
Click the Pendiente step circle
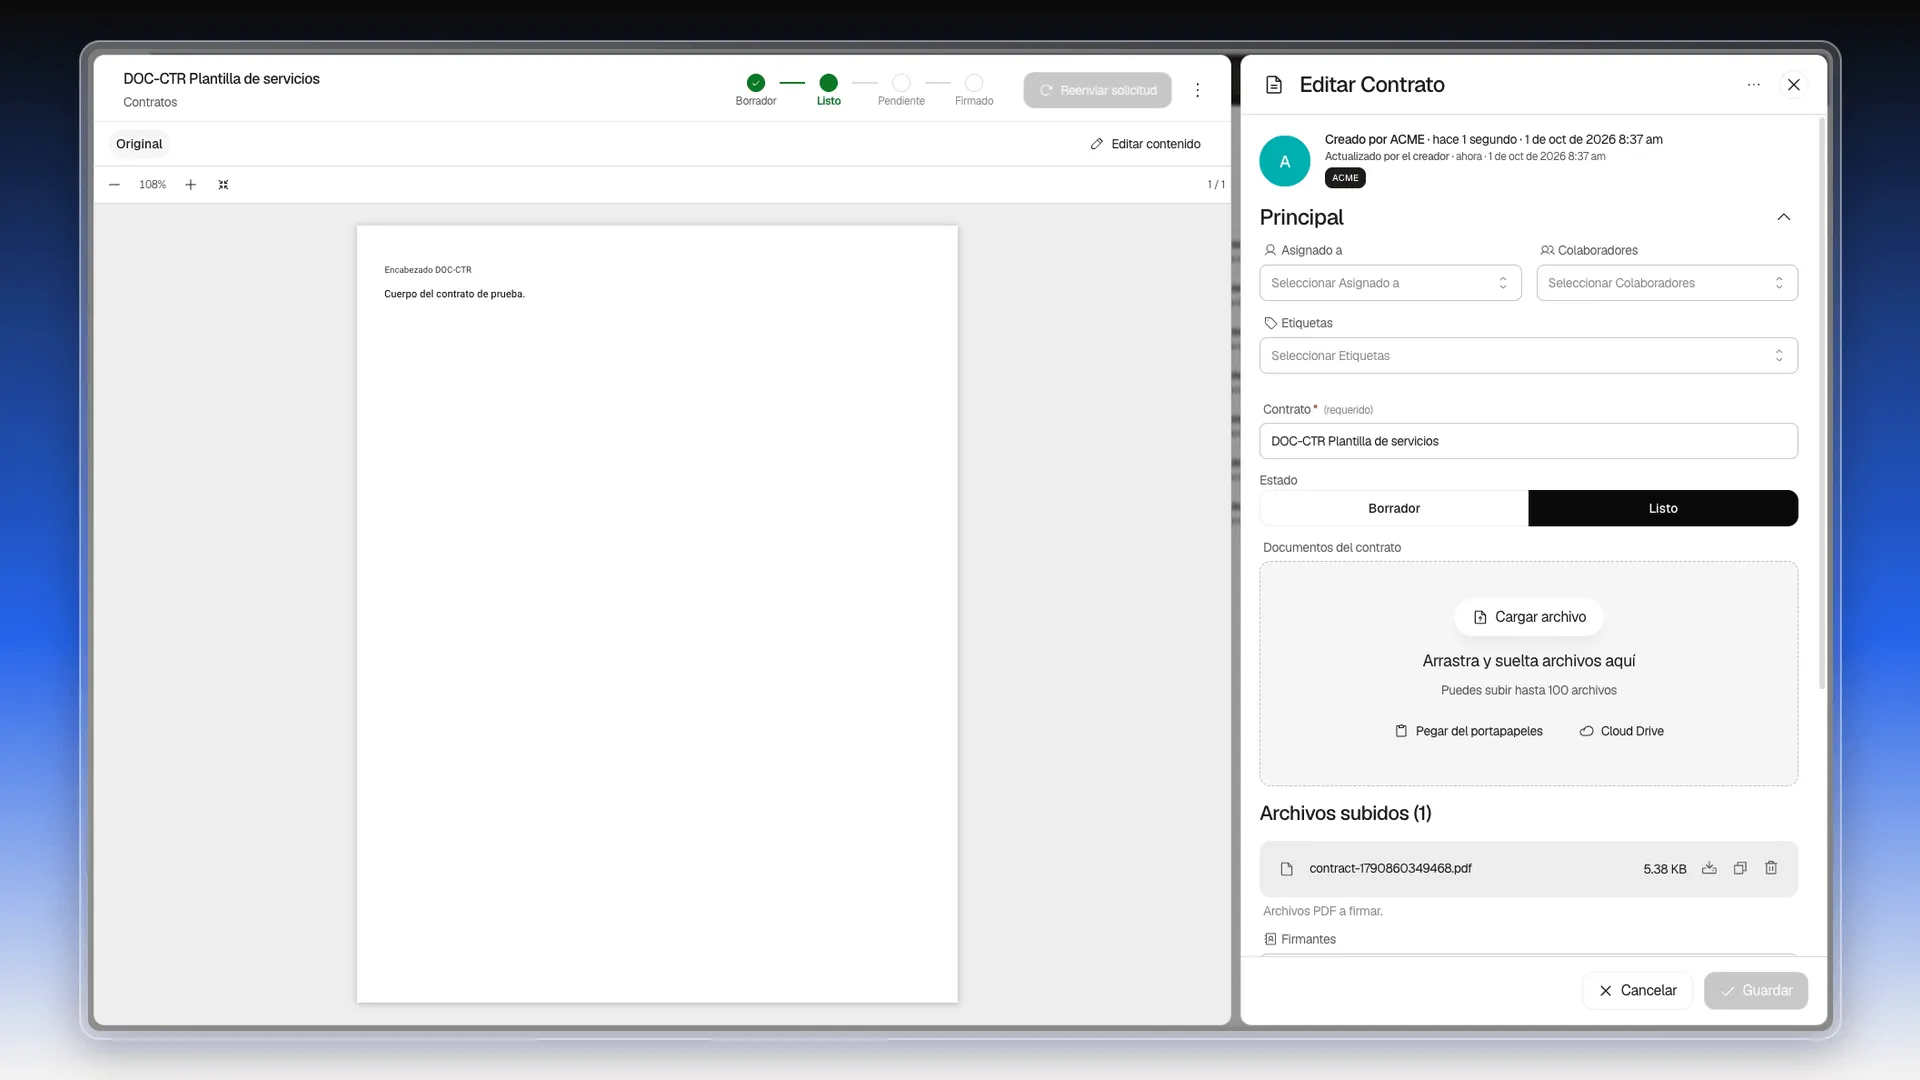pos(901,83)
